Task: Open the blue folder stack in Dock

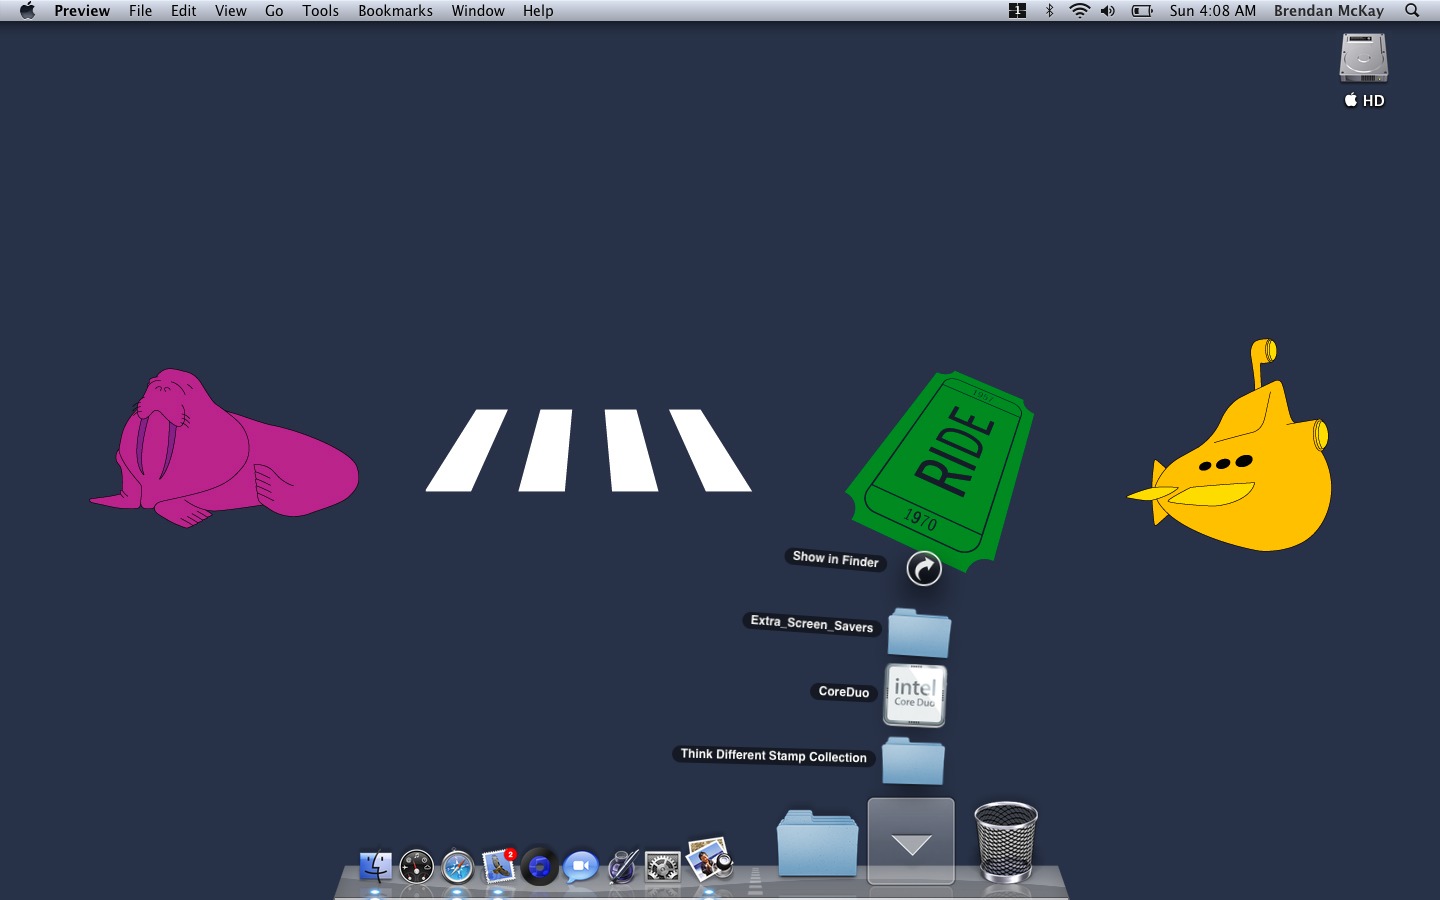Action: pos(817,843)
